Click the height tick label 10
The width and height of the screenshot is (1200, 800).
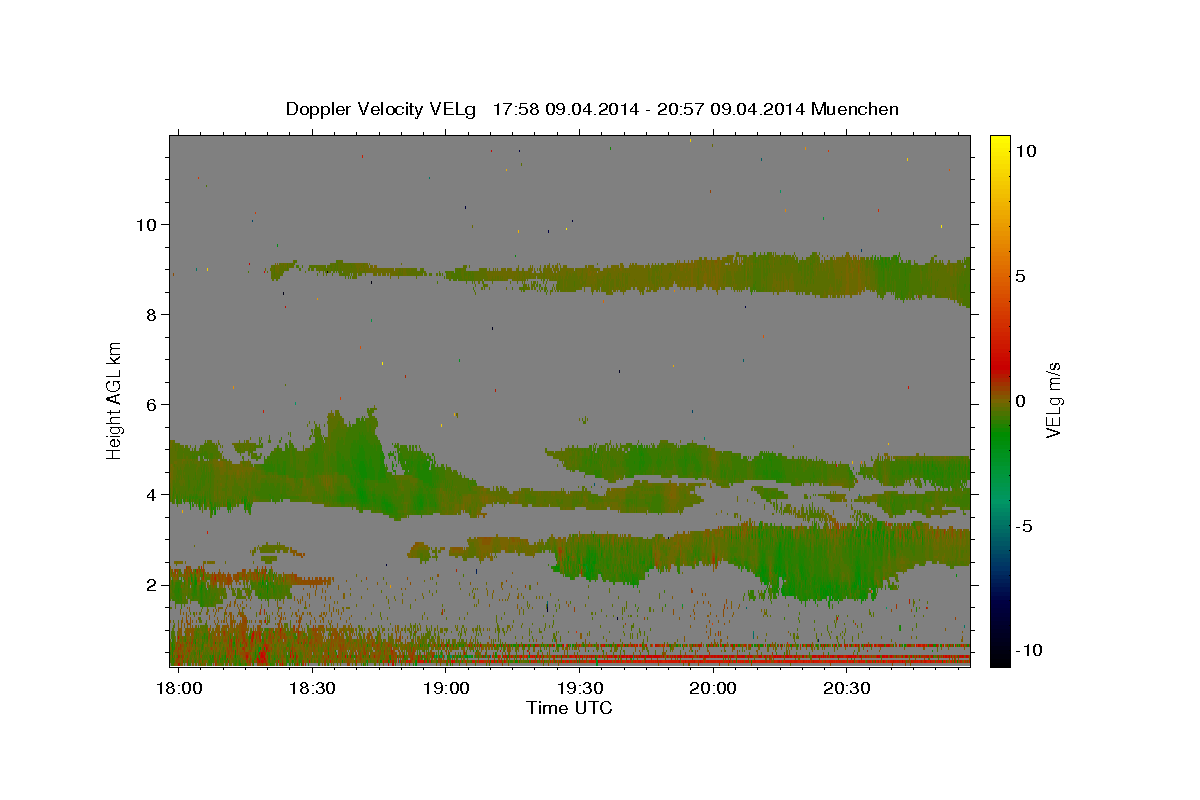click(148, 225)
